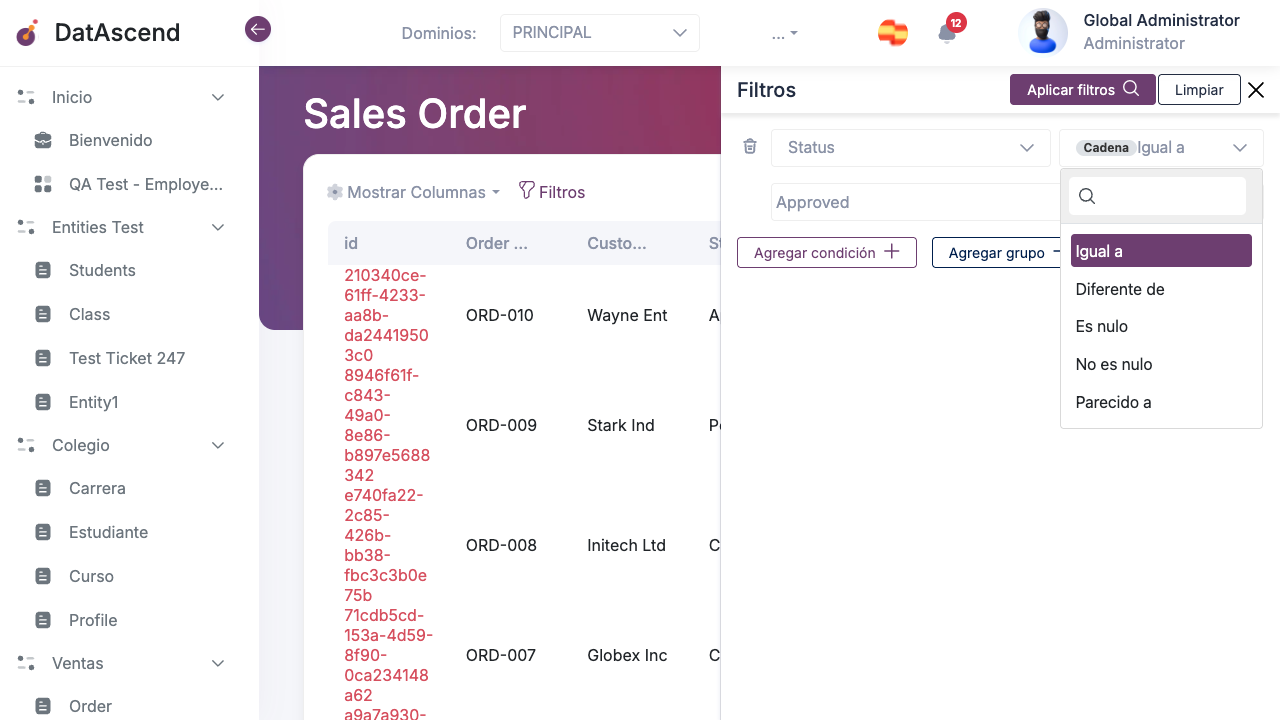Click the Colegio section icon

(26, 445)
